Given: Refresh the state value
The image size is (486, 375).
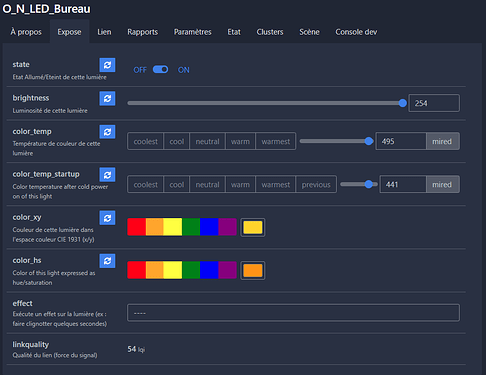Looking at the screenshot, I should click(107, 65).
